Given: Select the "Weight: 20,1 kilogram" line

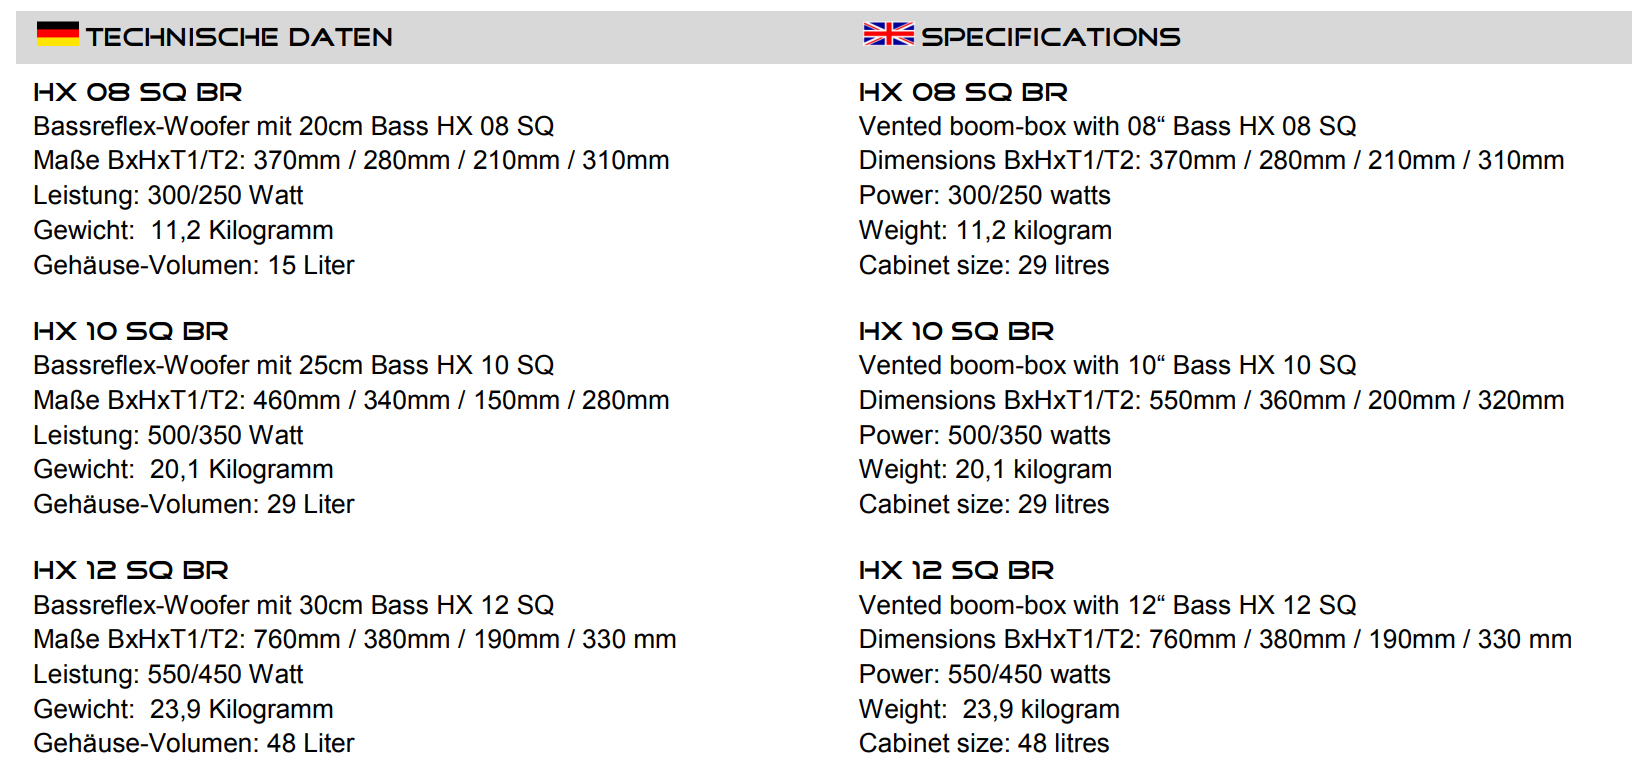Looking at the screenshot, I should coord(985,469).
